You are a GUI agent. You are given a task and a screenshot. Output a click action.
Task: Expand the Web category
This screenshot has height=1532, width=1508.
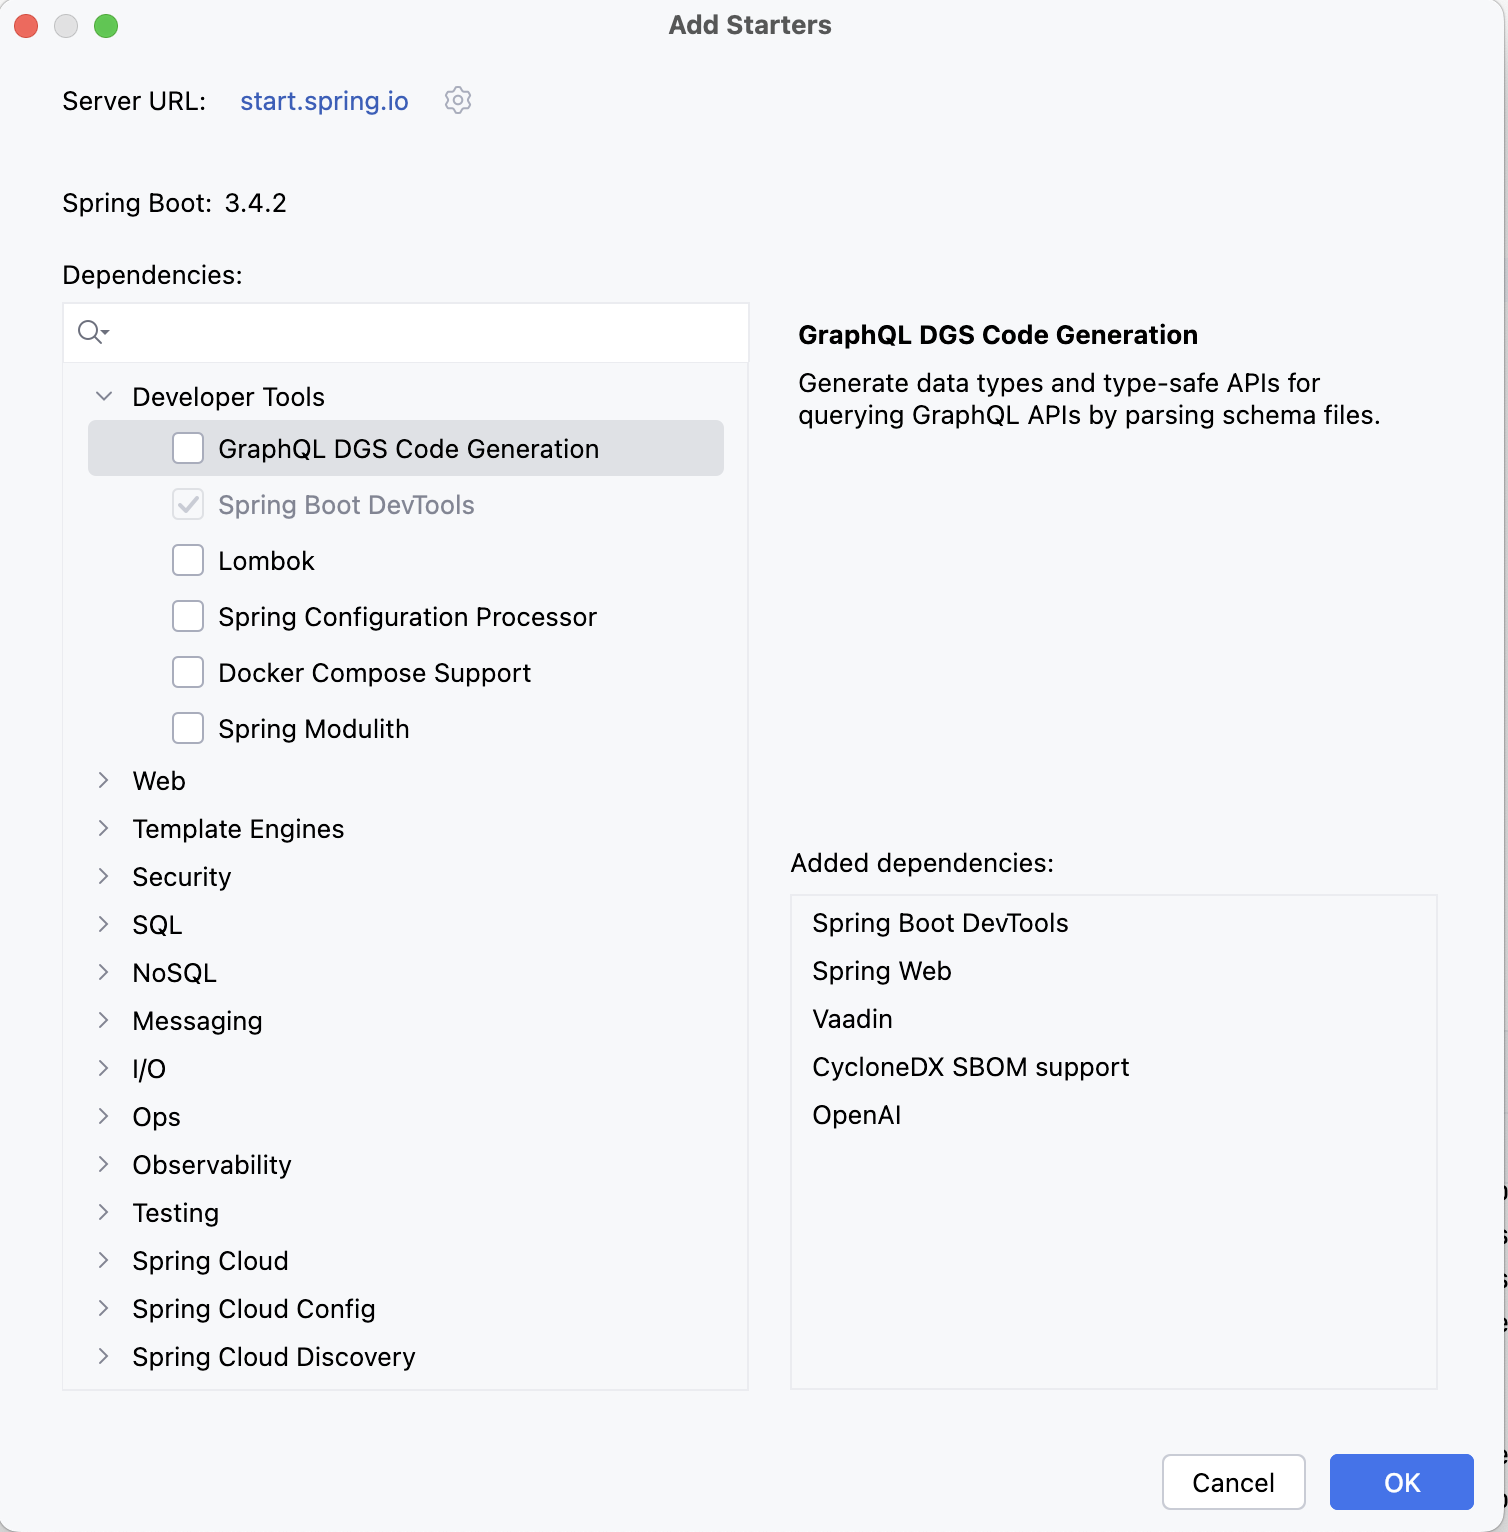pos(103,780)
